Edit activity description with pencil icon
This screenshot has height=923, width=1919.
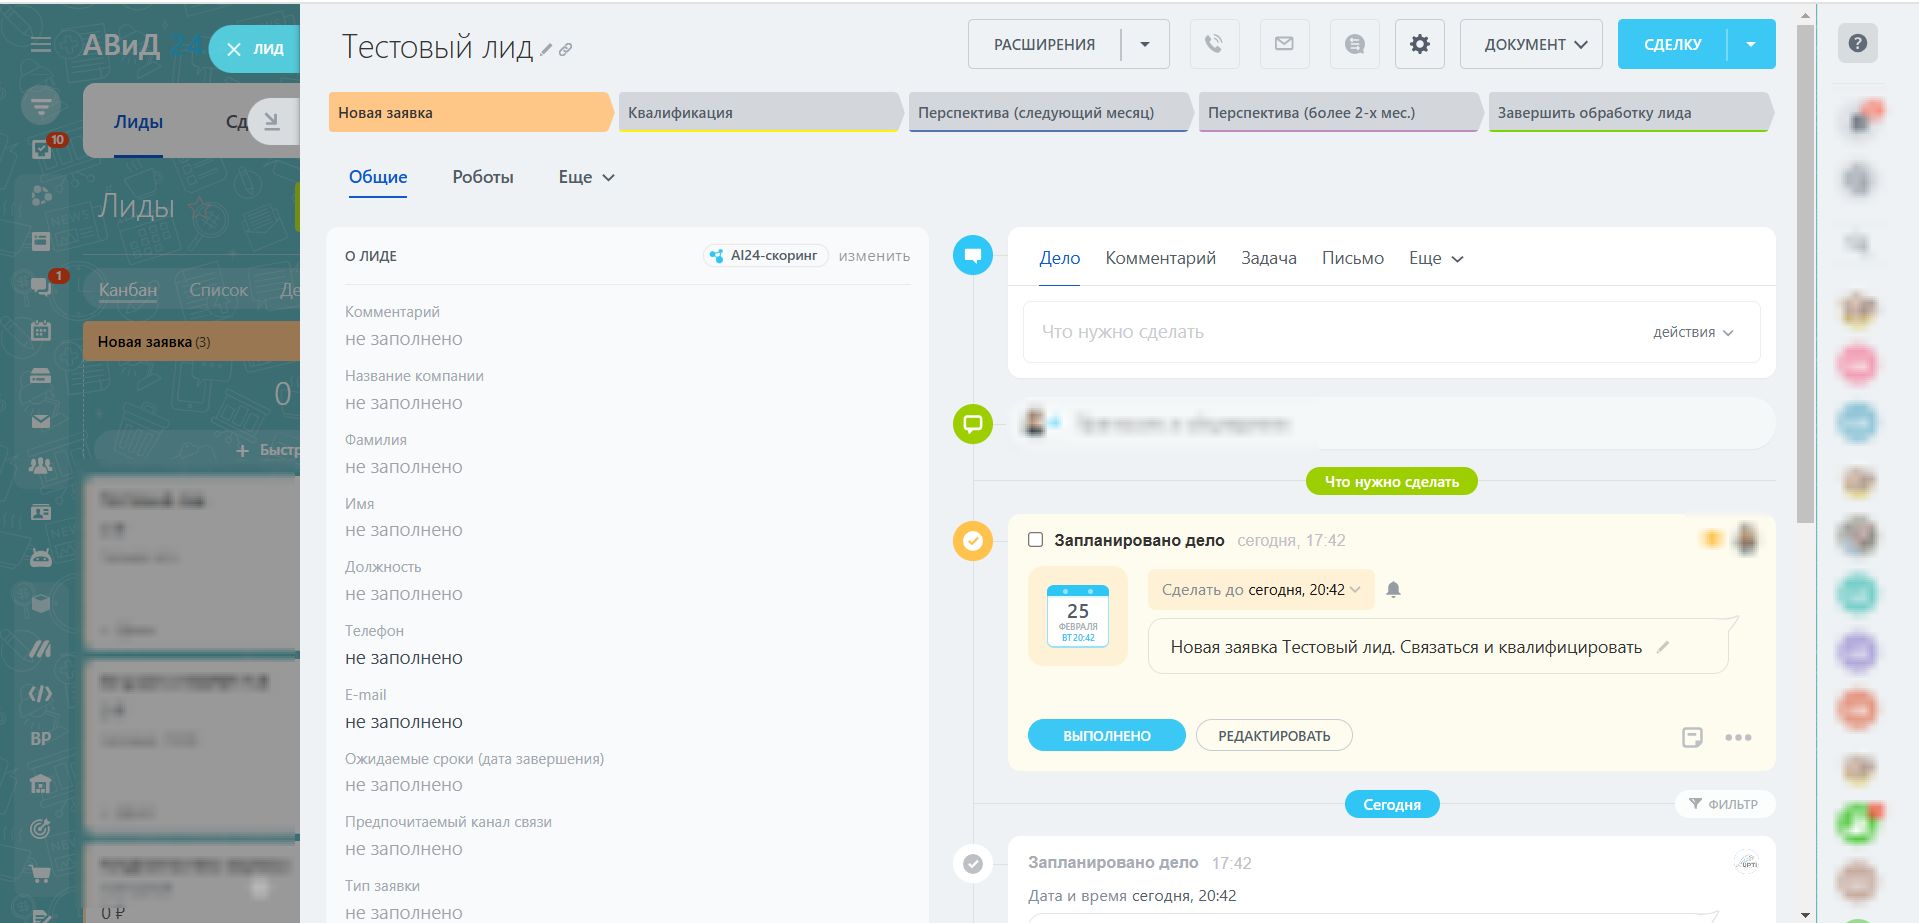1663,647
